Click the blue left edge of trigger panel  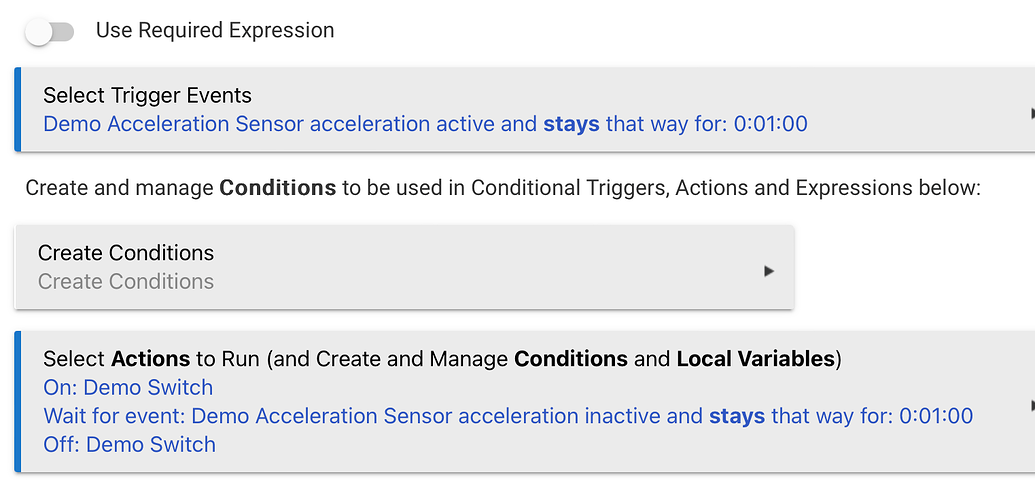(x=18, y=110)
